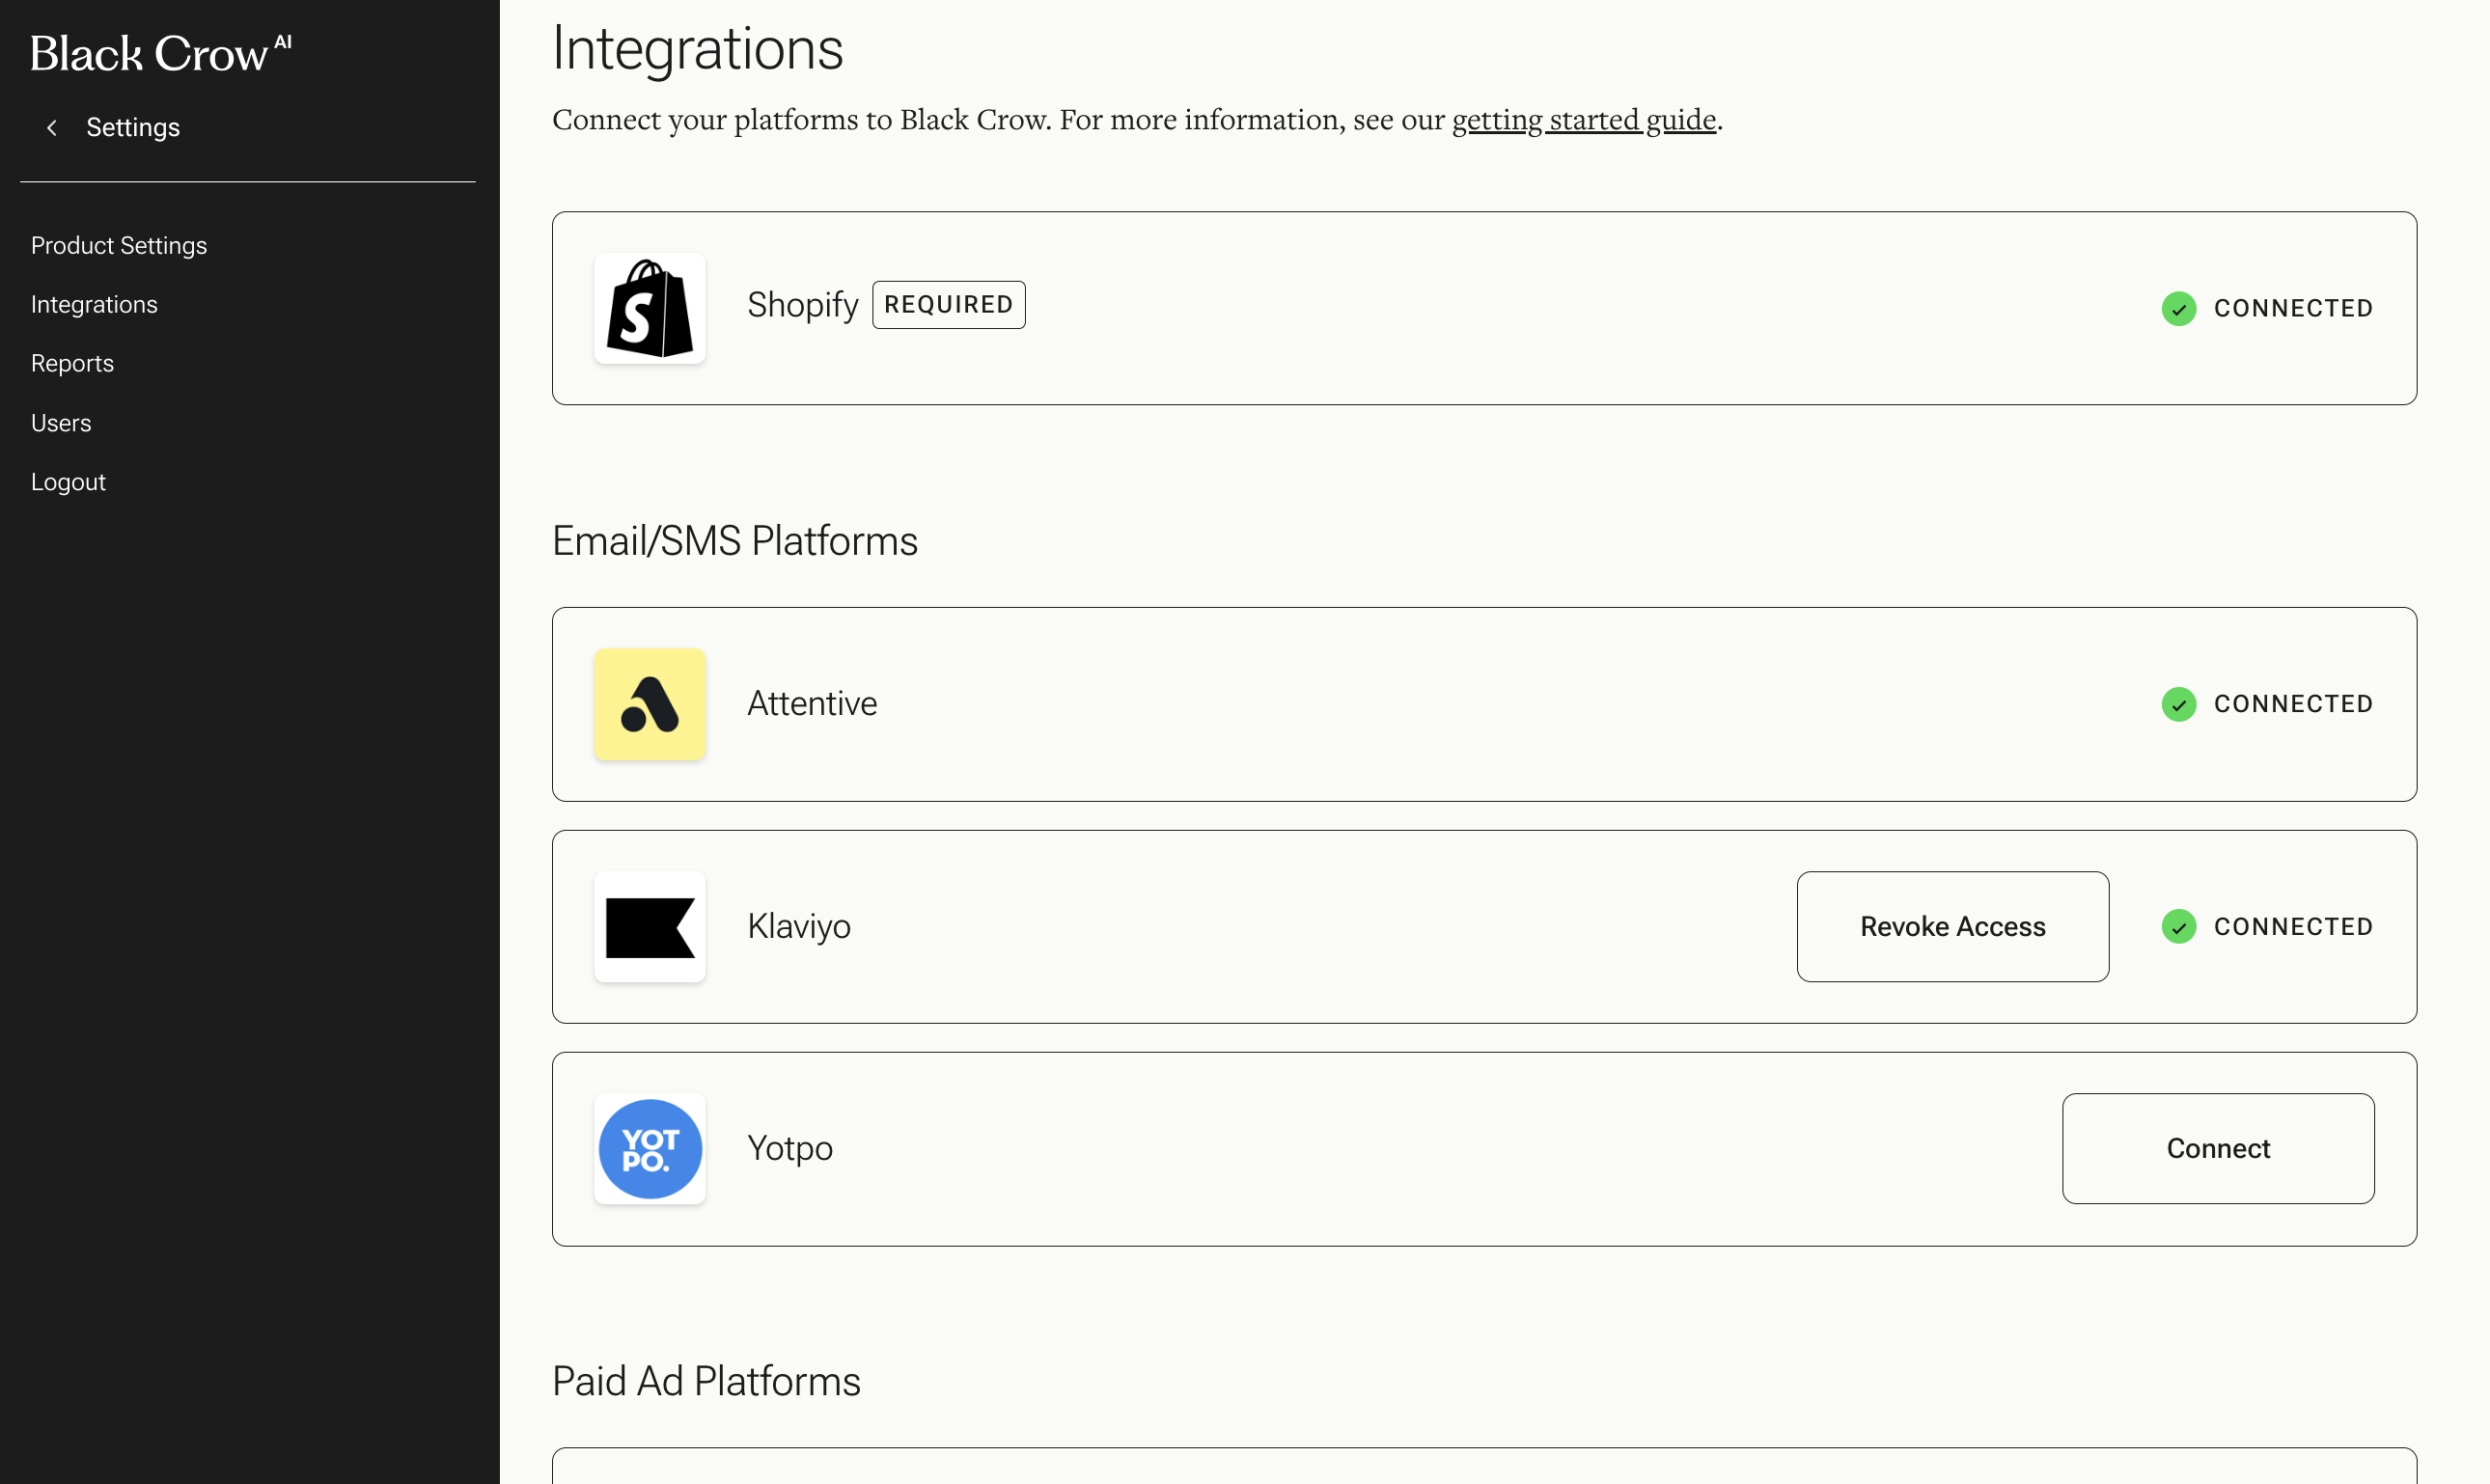
Task: Click the green checkmark in the Klaviyo row
Action: [x=2178, y=927]
